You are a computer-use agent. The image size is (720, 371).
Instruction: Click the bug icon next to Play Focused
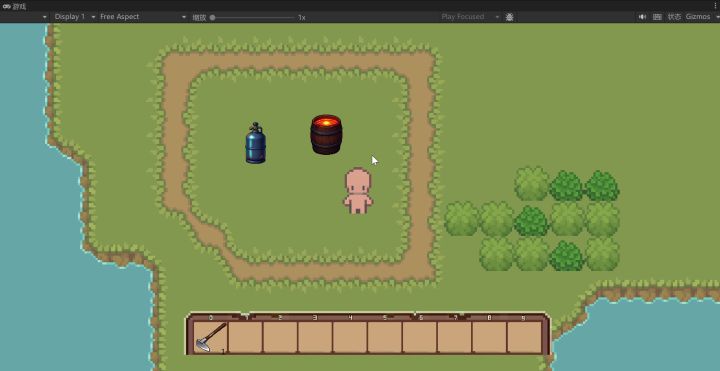pos(509,17)
